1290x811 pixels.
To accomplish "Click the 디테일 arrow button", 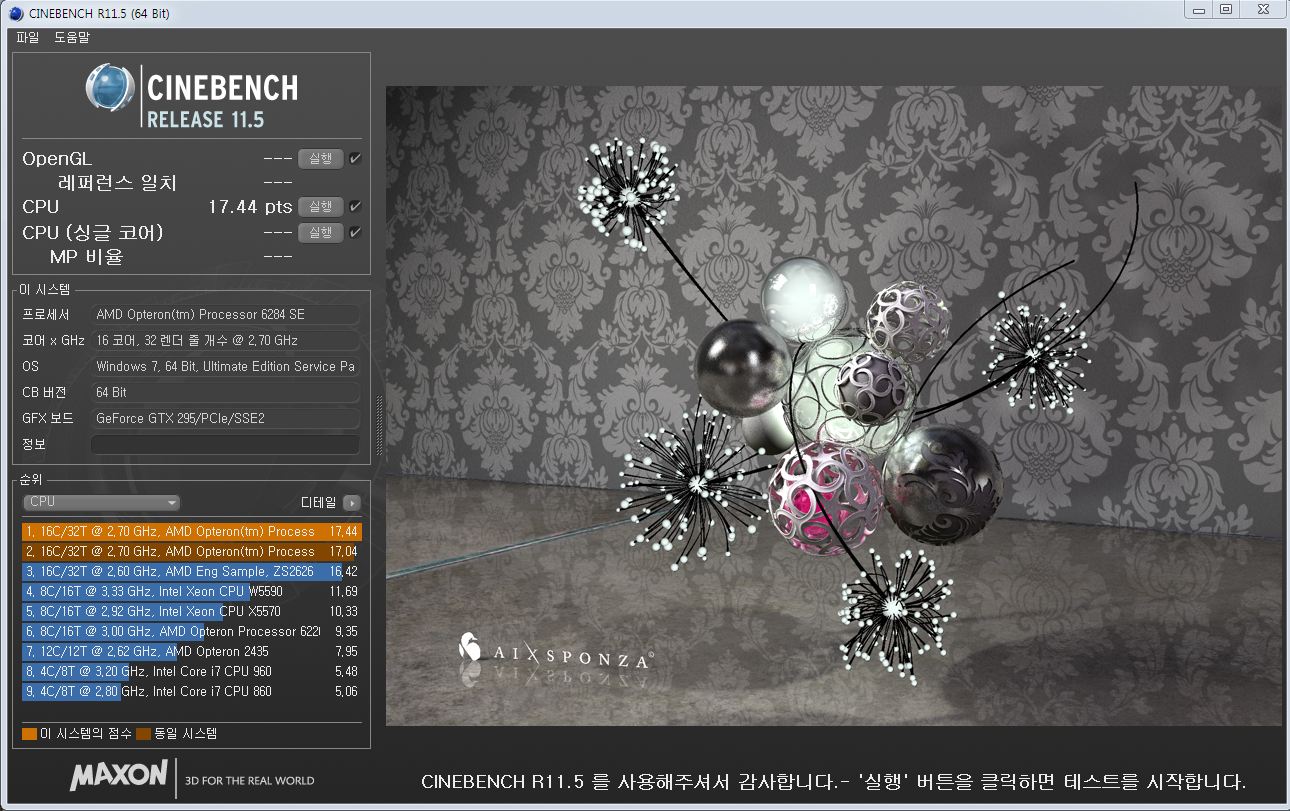I will (351, 502).
